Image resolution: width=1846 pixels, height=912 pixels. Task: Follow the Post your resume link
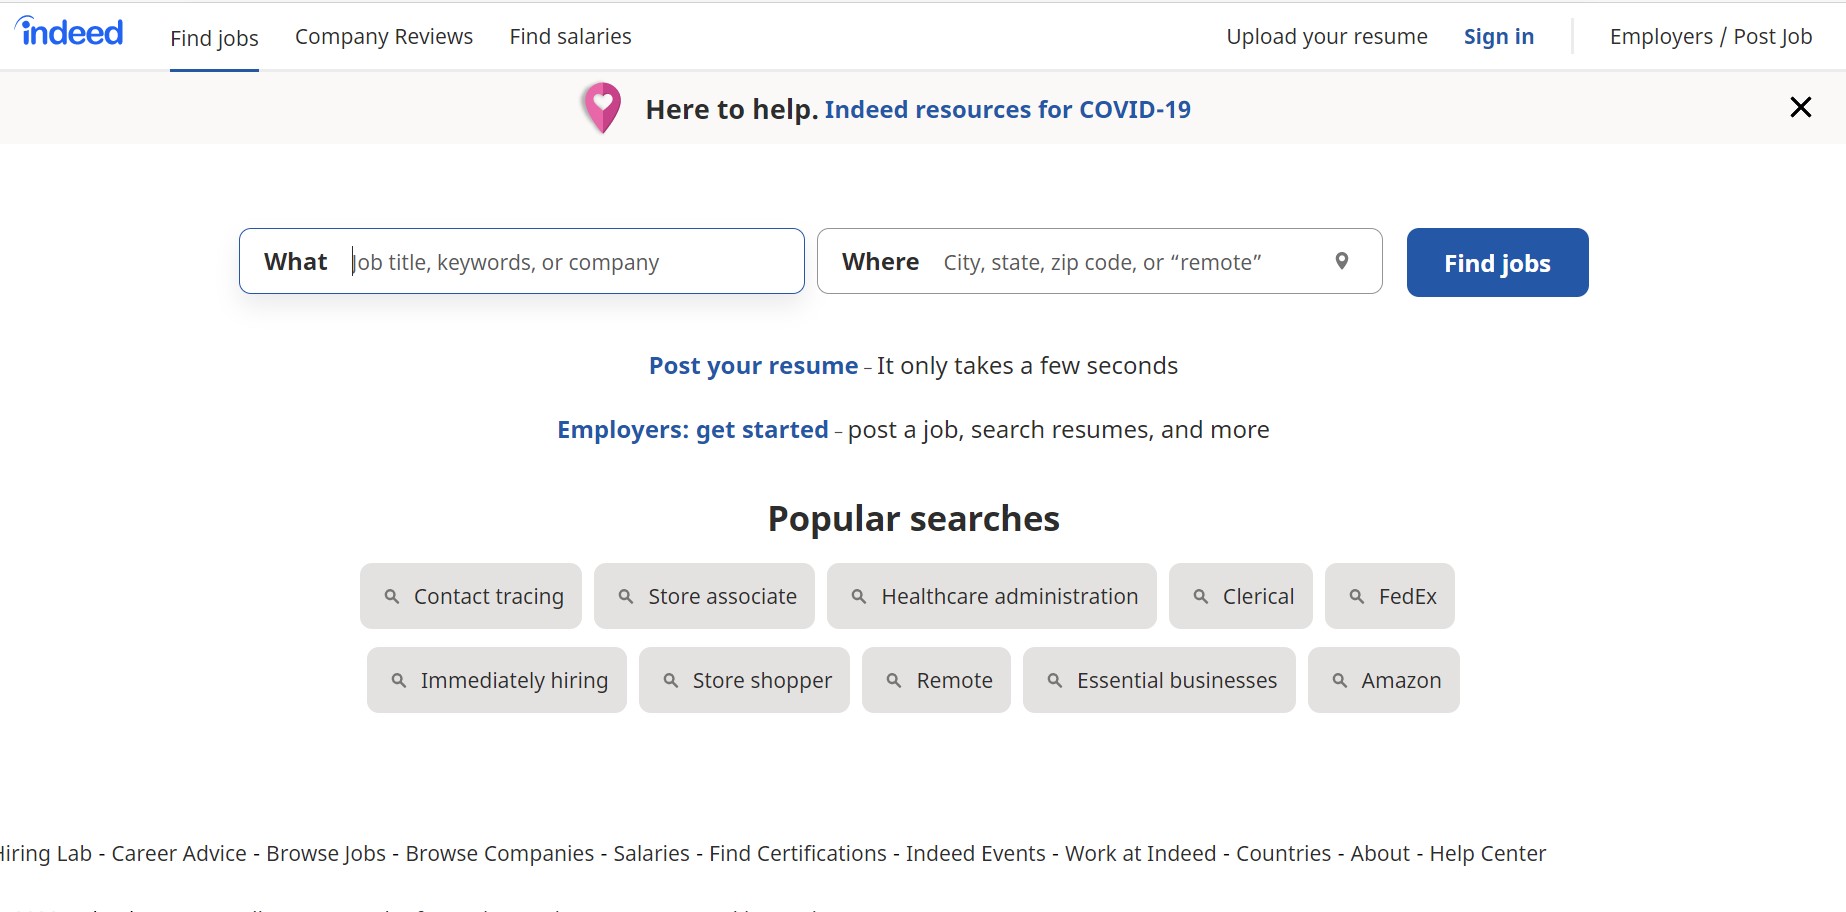coord(754,366)
